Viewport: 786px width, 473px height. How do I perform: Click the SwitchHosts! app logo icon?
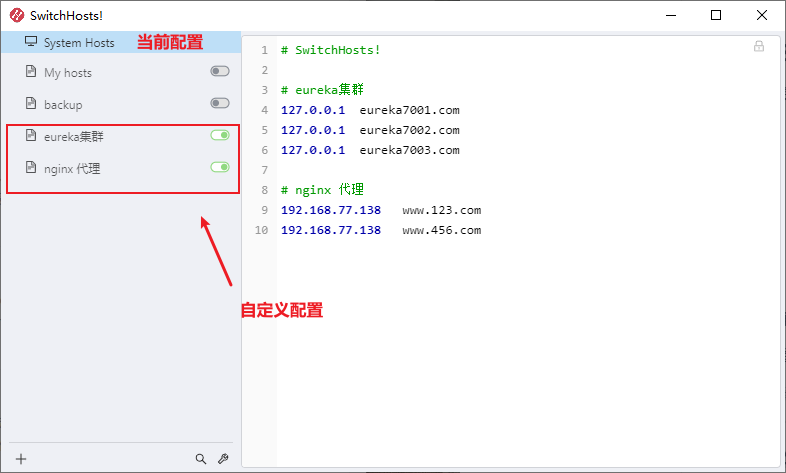[17, 16]
